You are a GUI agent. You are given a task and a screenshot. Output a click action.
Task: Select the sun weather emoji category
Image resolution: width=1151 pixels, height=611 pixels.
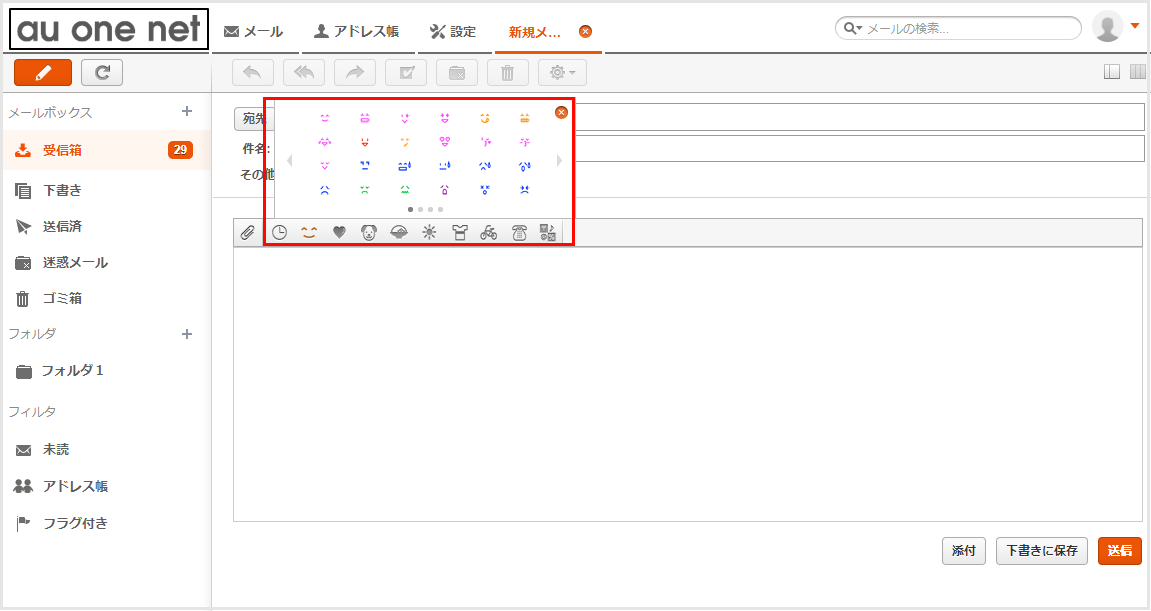pos(429,233)
